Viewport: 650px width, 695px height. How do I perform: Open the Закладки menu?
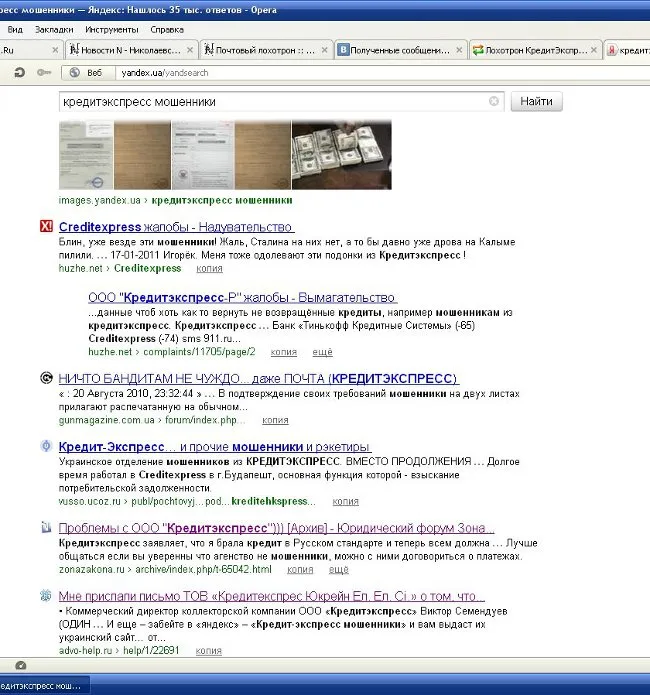click(x=54, y=30)
